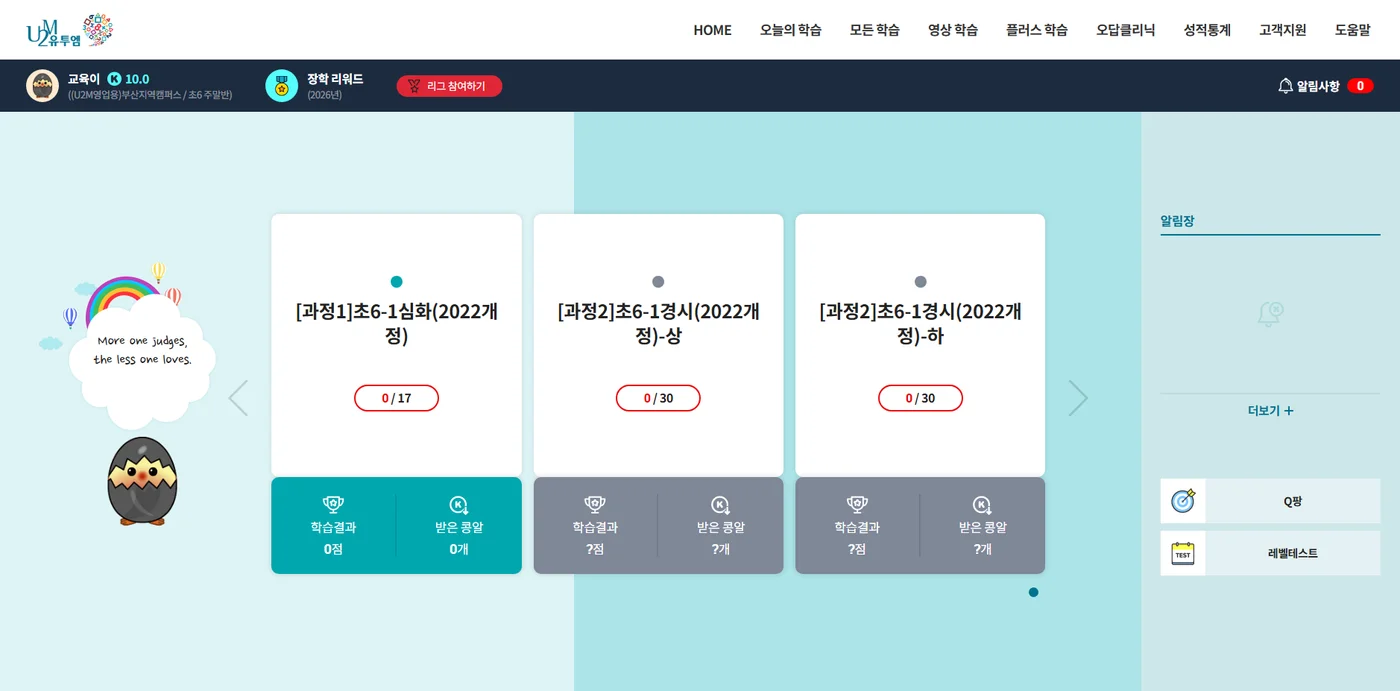Viewport: 1400px width, 691px height.
Task: Click 학습결과 ?점 under 경시-상 card
Action: [x=595, y=526]
